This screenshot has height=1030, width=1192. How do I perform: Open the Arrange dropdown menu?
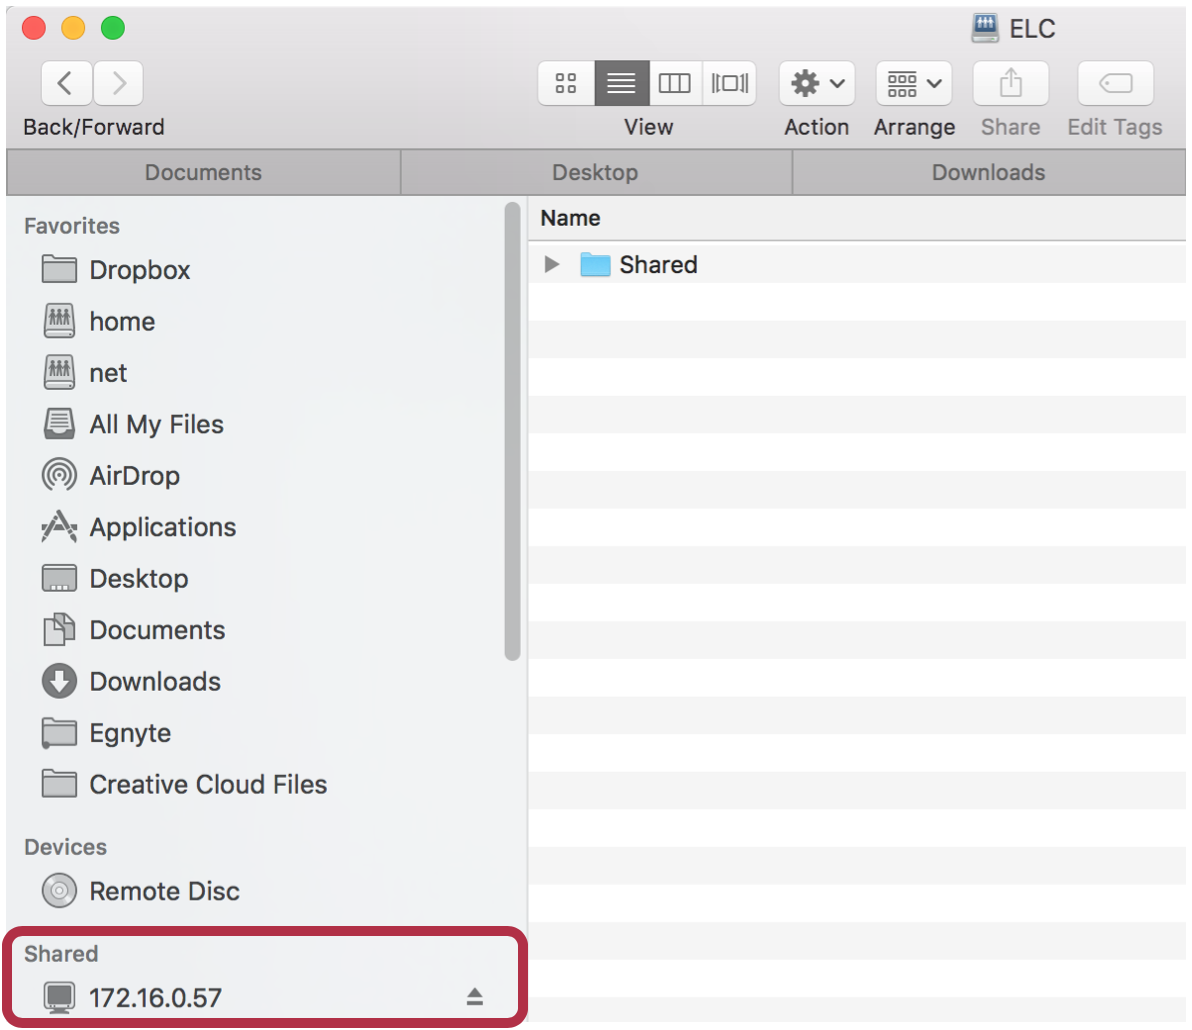[x=914, y=83]
